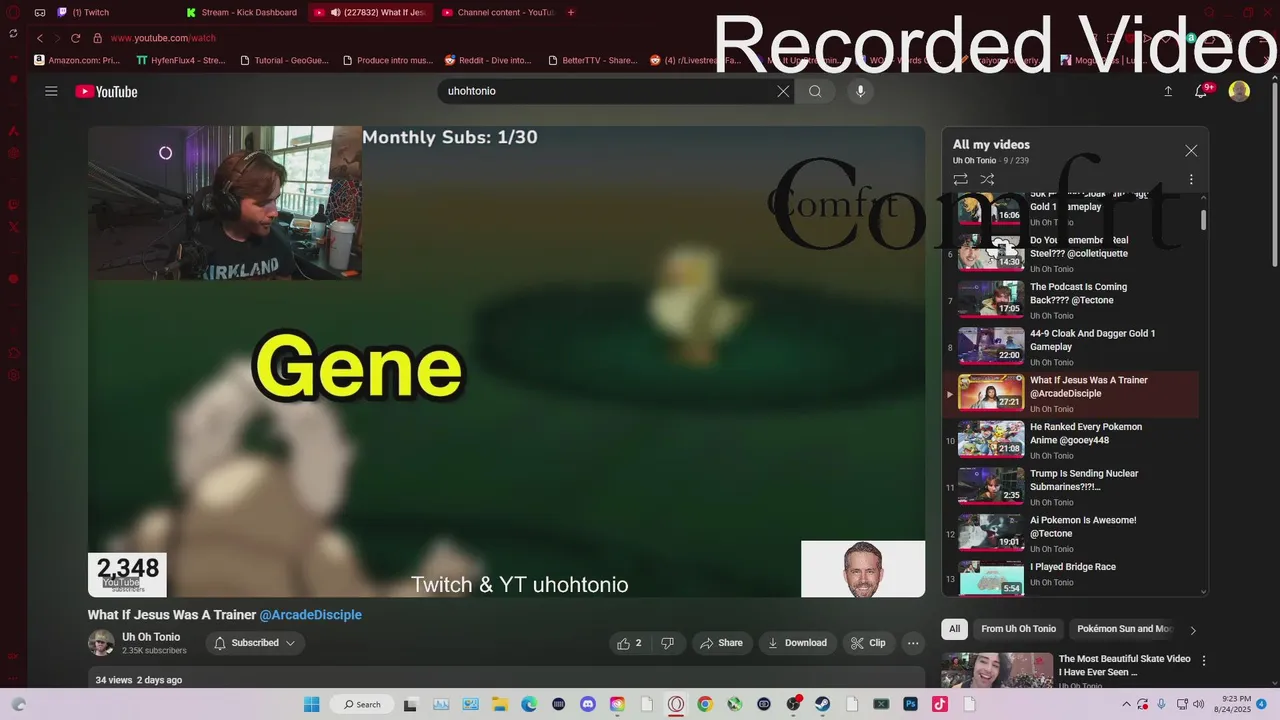Share this video
This screenshot has height=720, width=1280.
click(721, 643)
